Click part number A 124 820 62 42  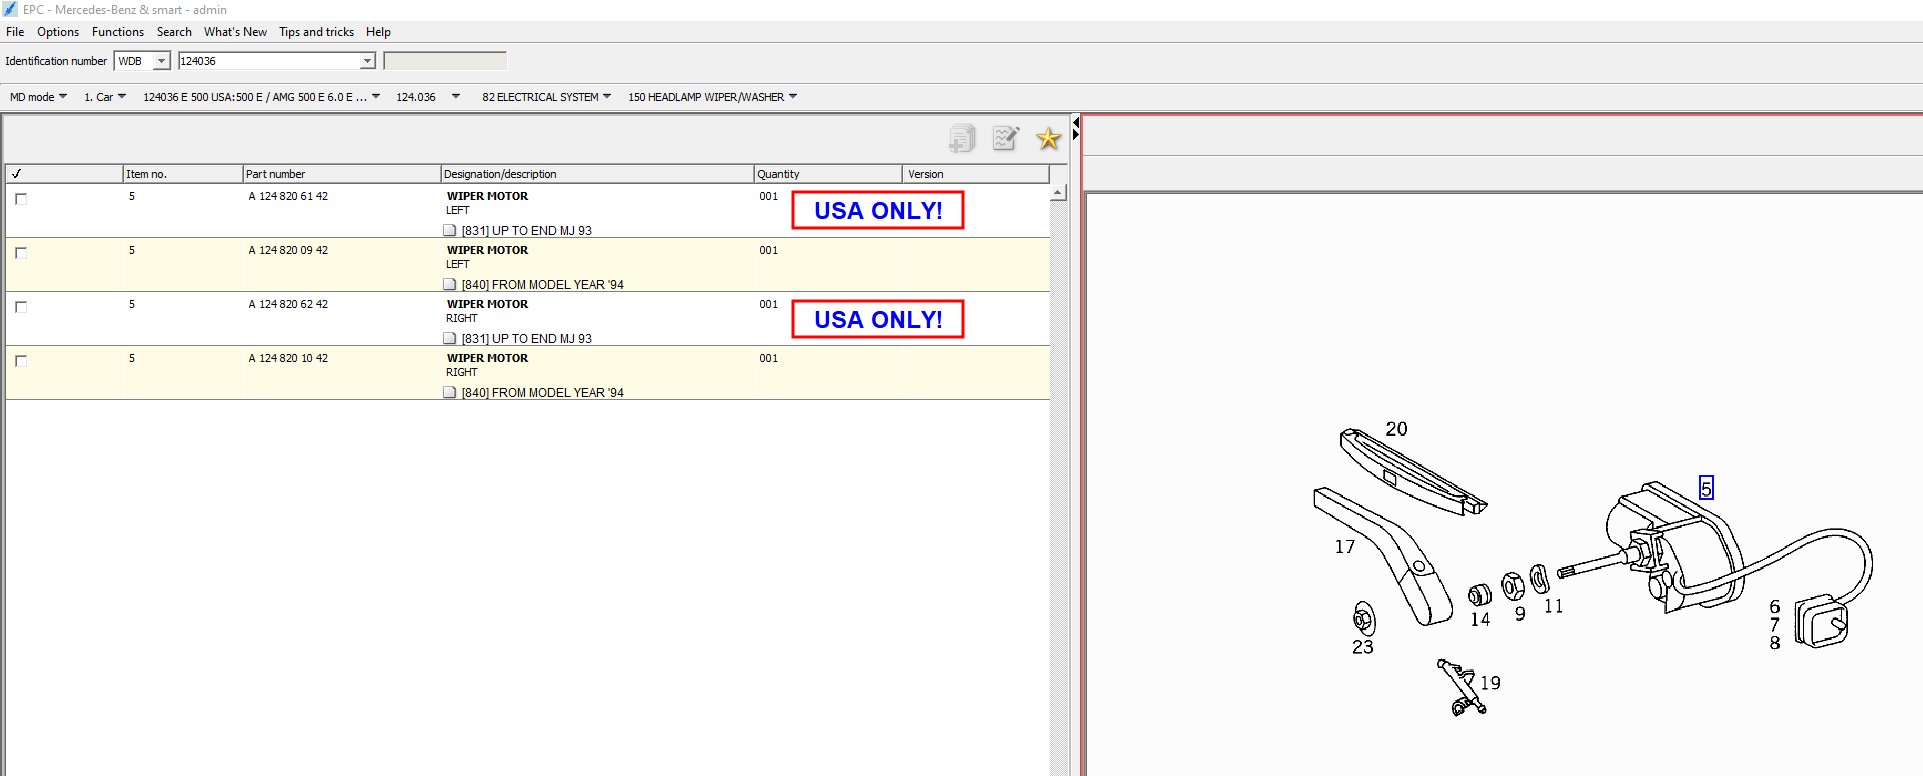288,304
